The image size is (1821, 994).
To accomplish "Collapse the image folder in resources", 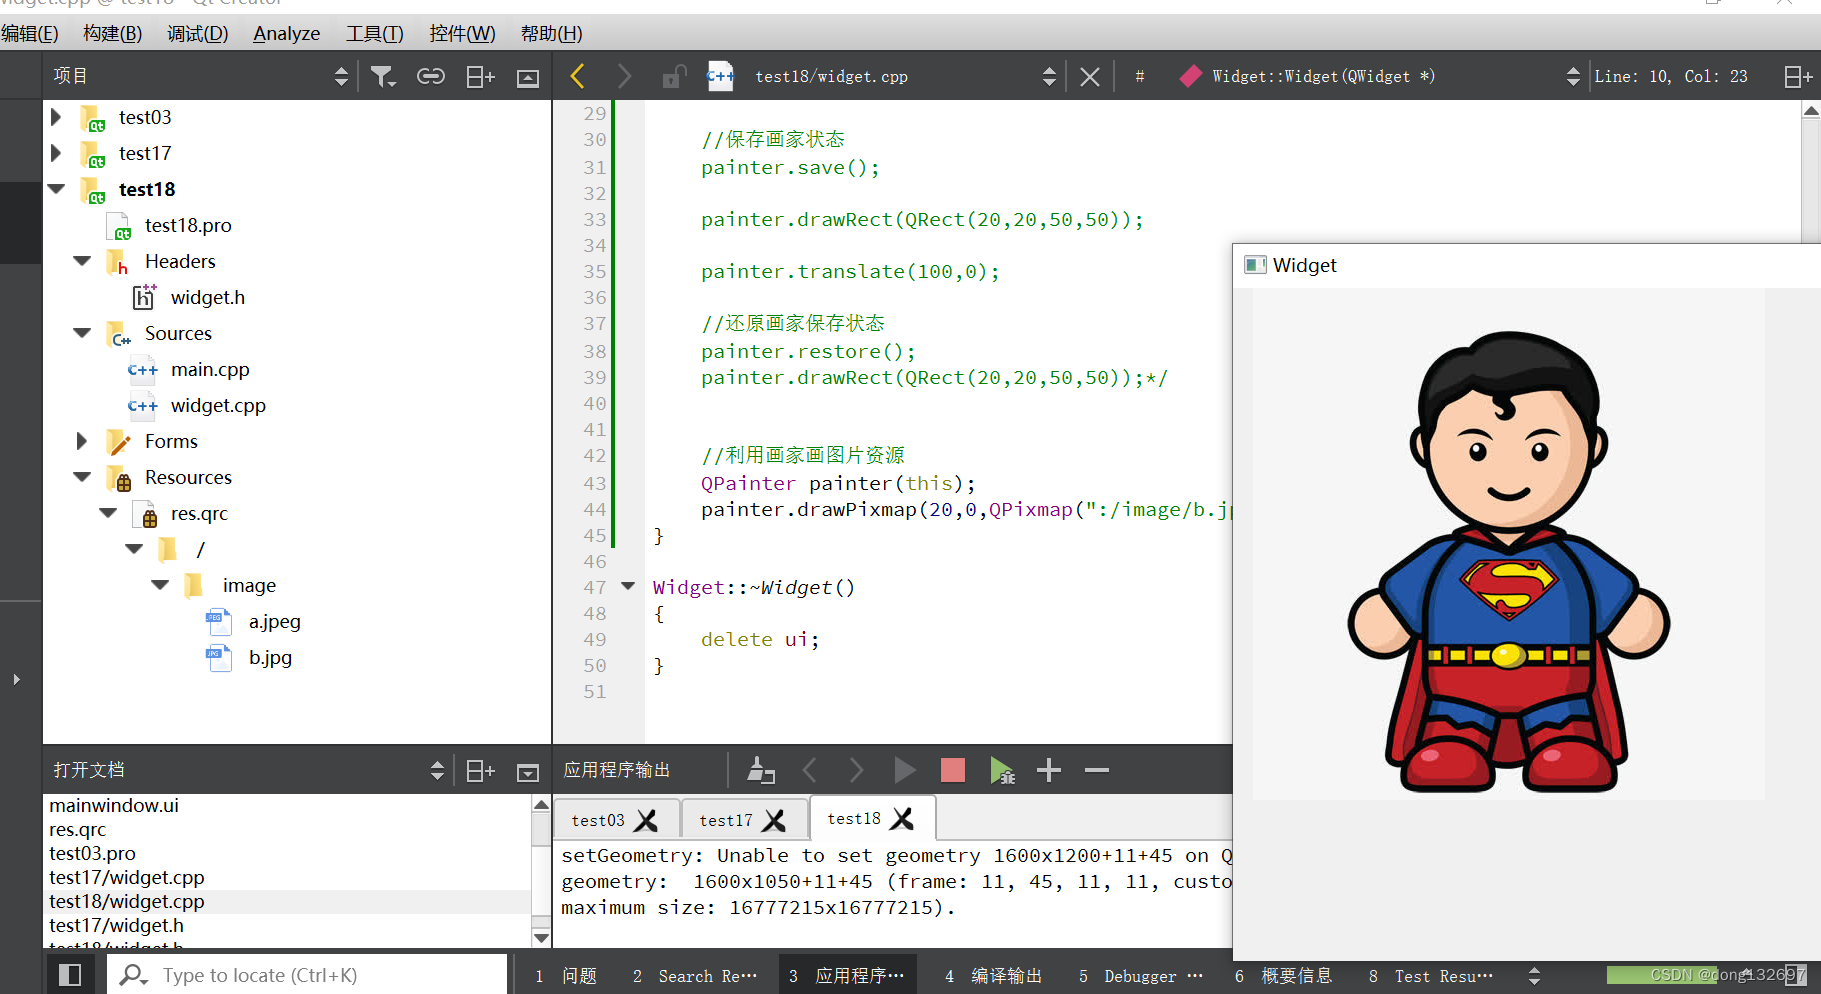I will click(x=161, y=584).
